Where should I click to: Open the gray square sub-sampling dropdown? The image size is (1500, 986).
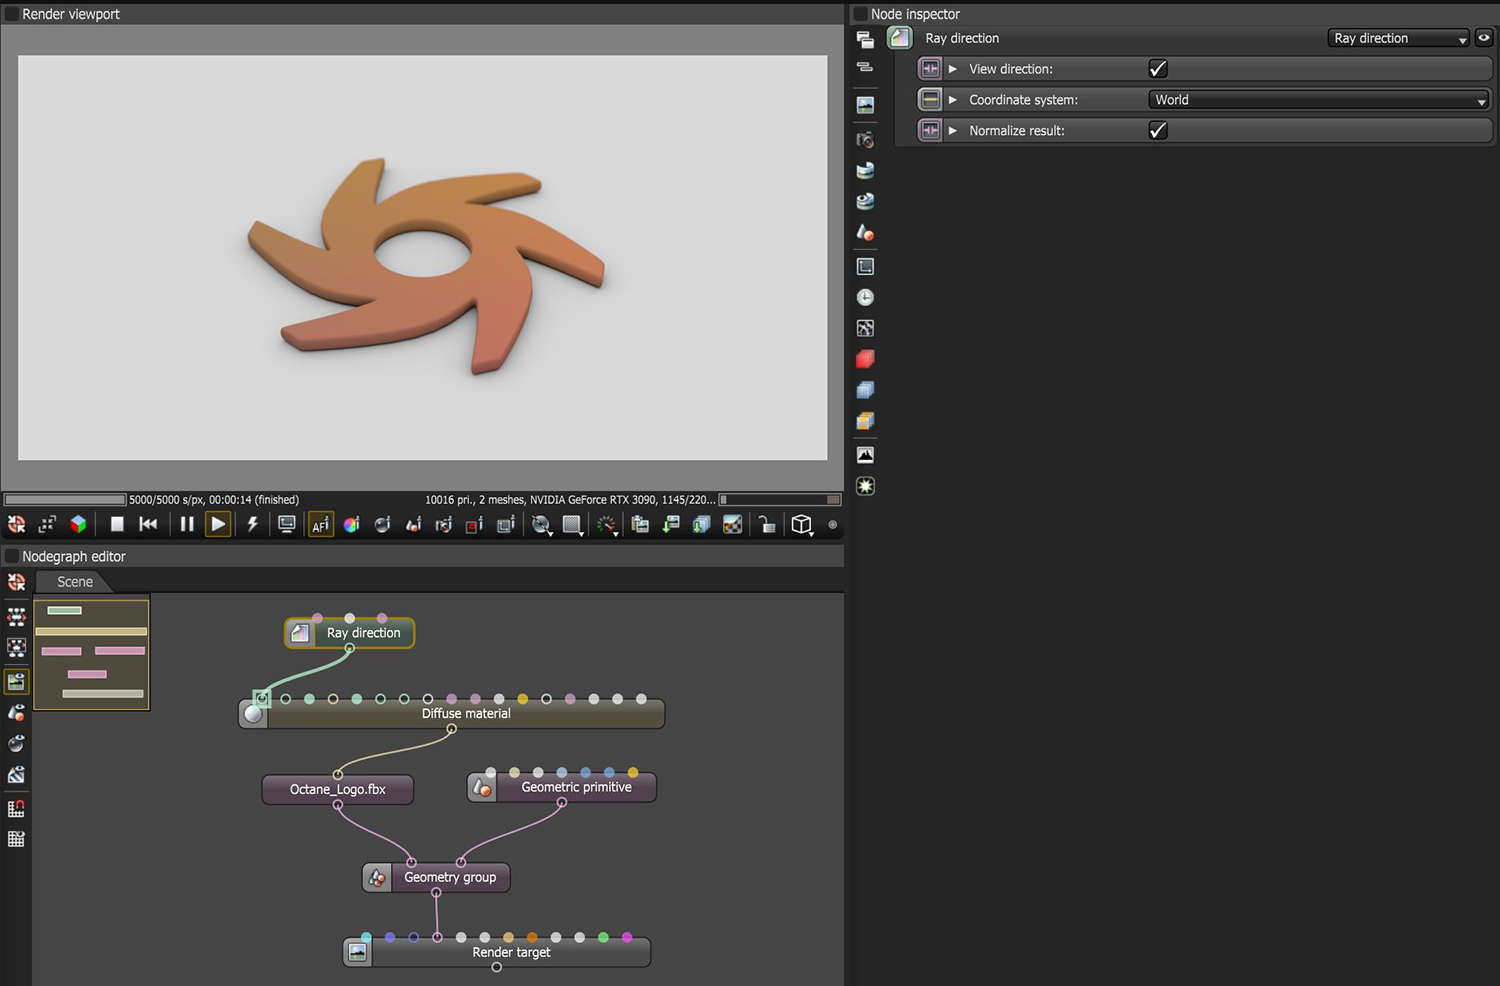572,525
